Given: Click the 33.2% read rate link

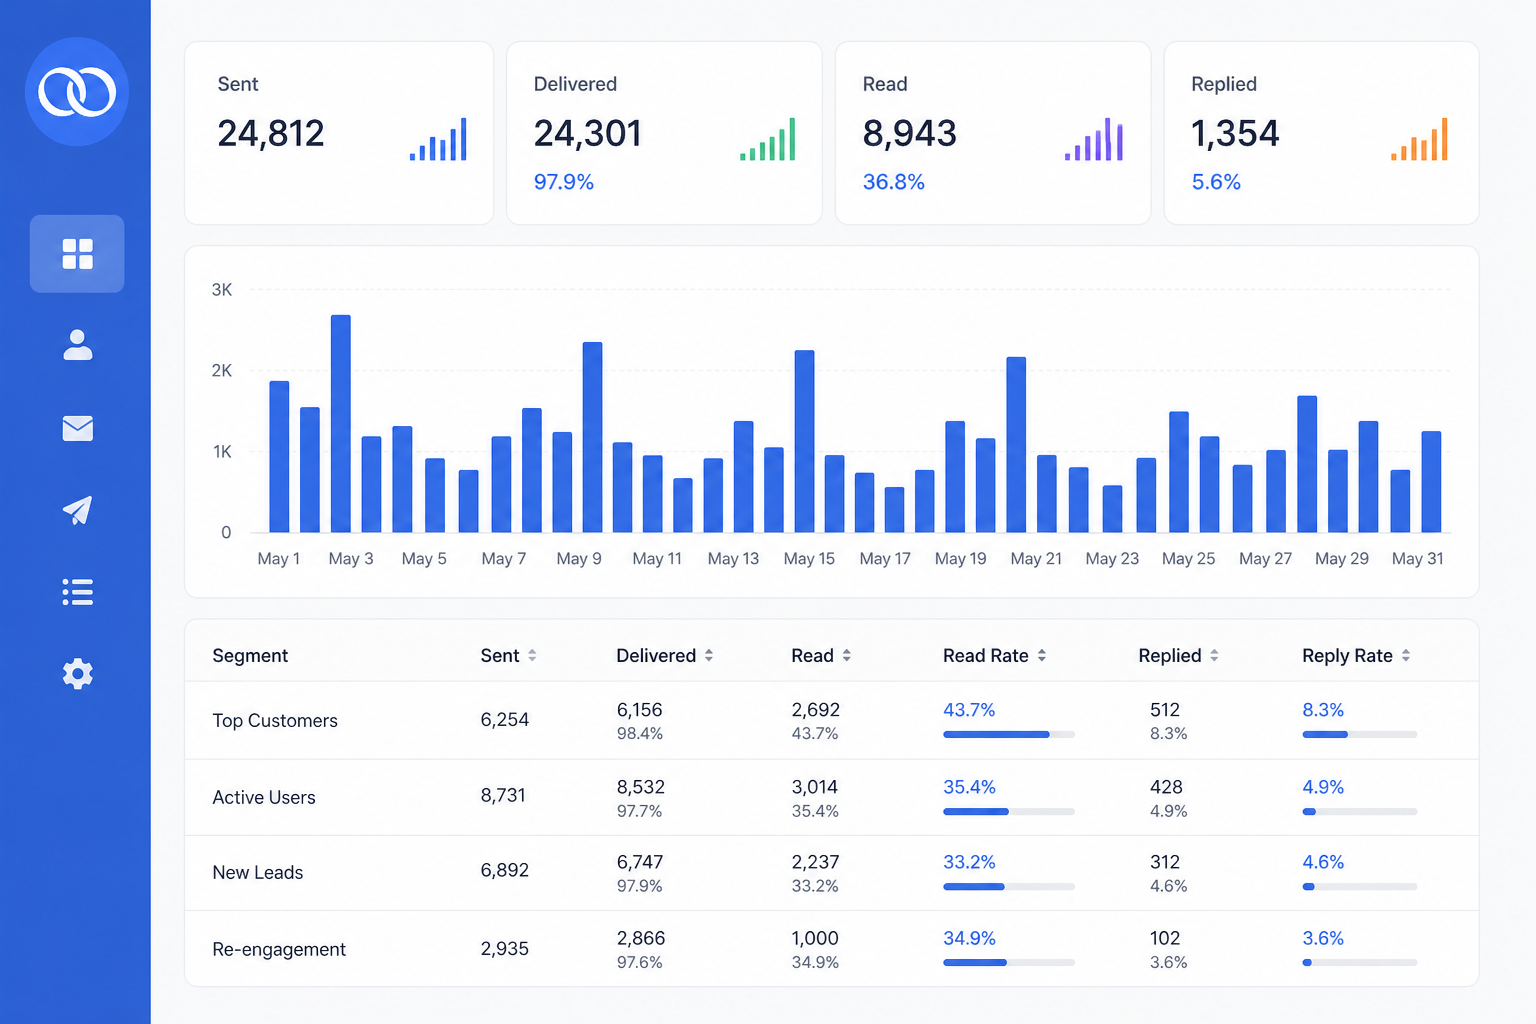Looking at the screenshot, I should (969, 862).
